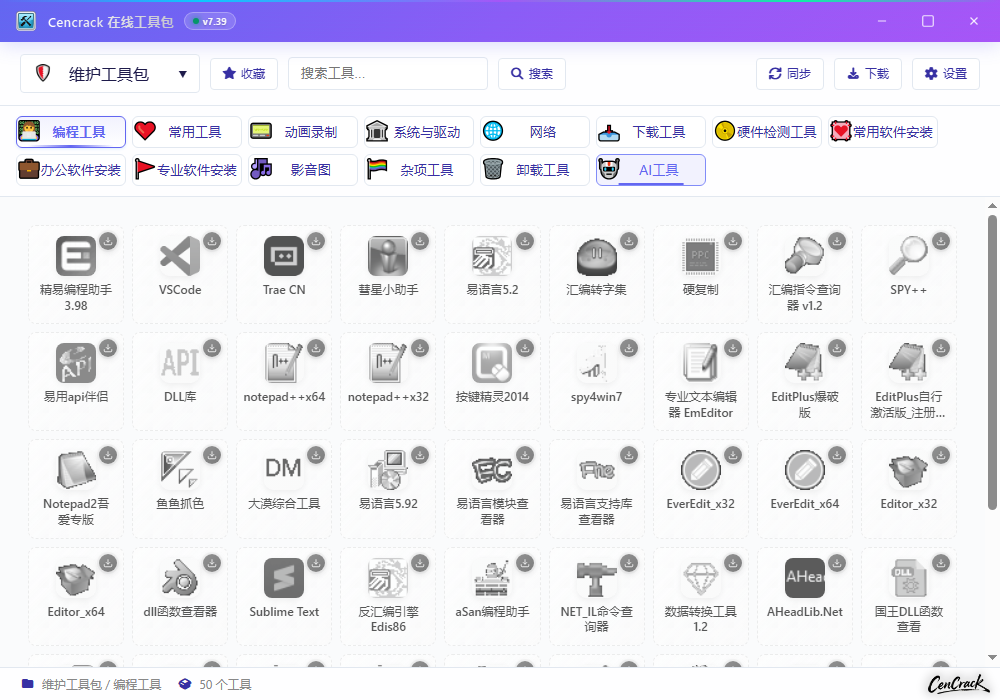Open the 系统与驱动 category tab
Viewport: 1000px width, 700px height.
tap(419, 132)
